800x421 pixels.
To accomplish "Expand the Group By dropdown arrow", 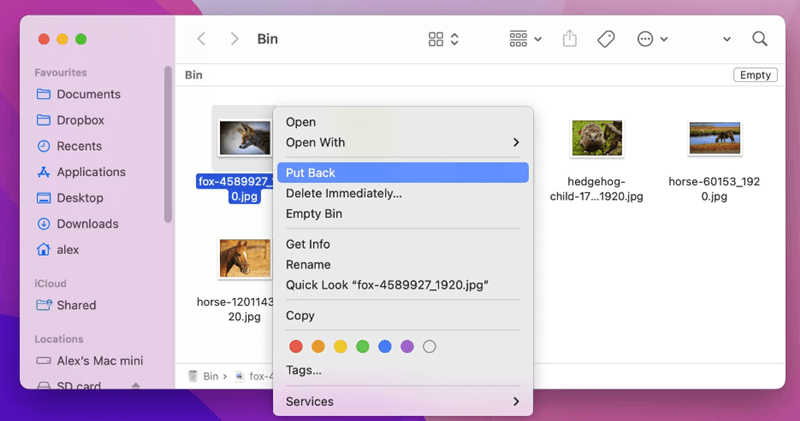I will [538, 39].
